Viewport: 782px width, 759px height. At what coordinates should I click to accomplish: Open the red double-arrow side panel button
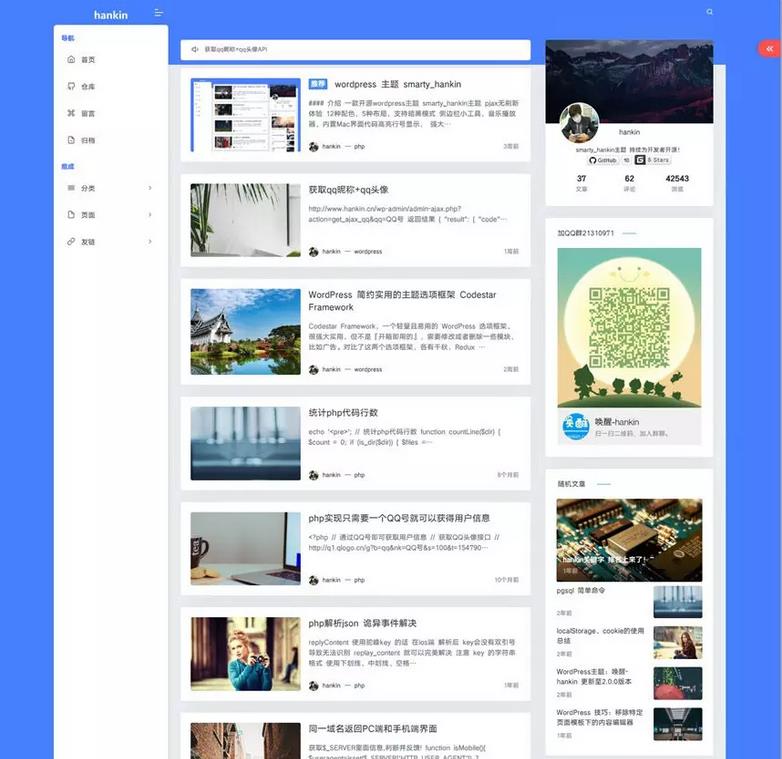point(768,48)
